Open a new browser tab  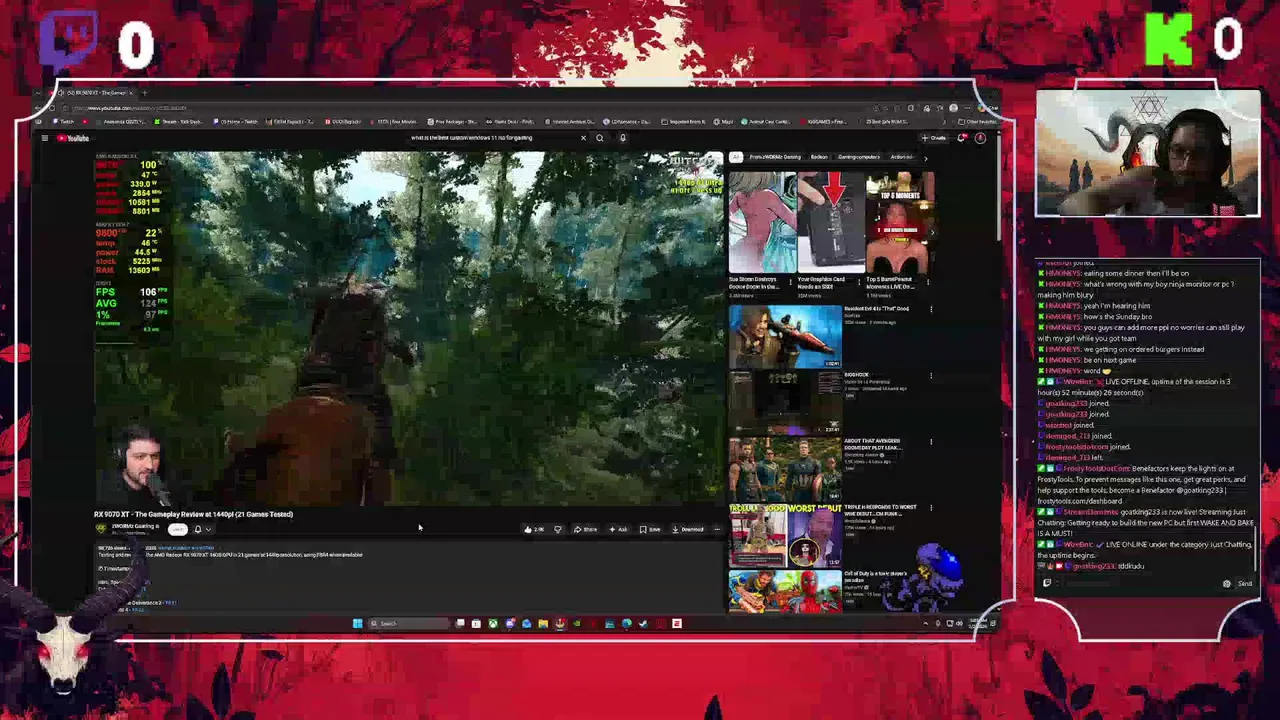click(146, 93)
